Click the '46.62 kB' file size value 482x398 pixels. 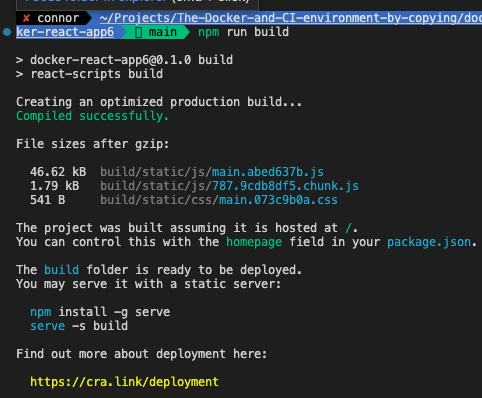pyautogui.click(x=58, y=172)
